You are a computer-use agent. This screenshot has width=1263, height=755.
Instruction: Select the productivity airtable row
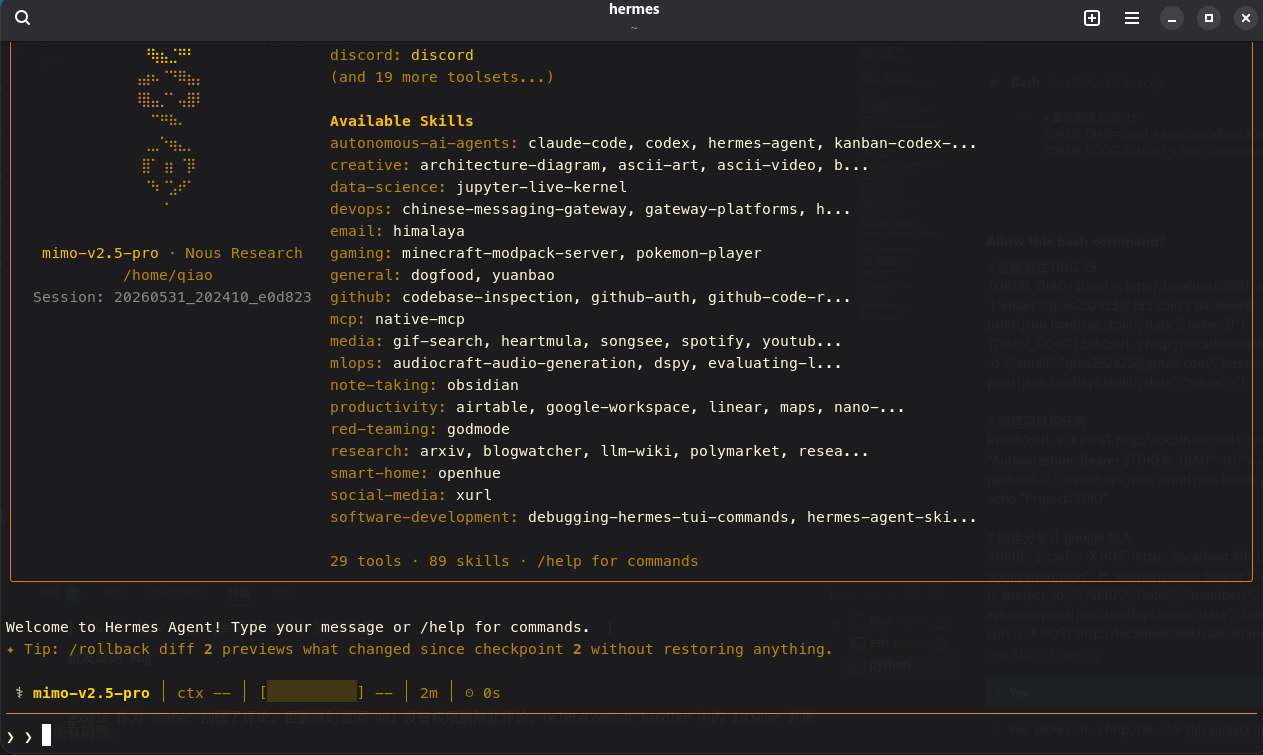pyautogui.click(x=617, y=407)
